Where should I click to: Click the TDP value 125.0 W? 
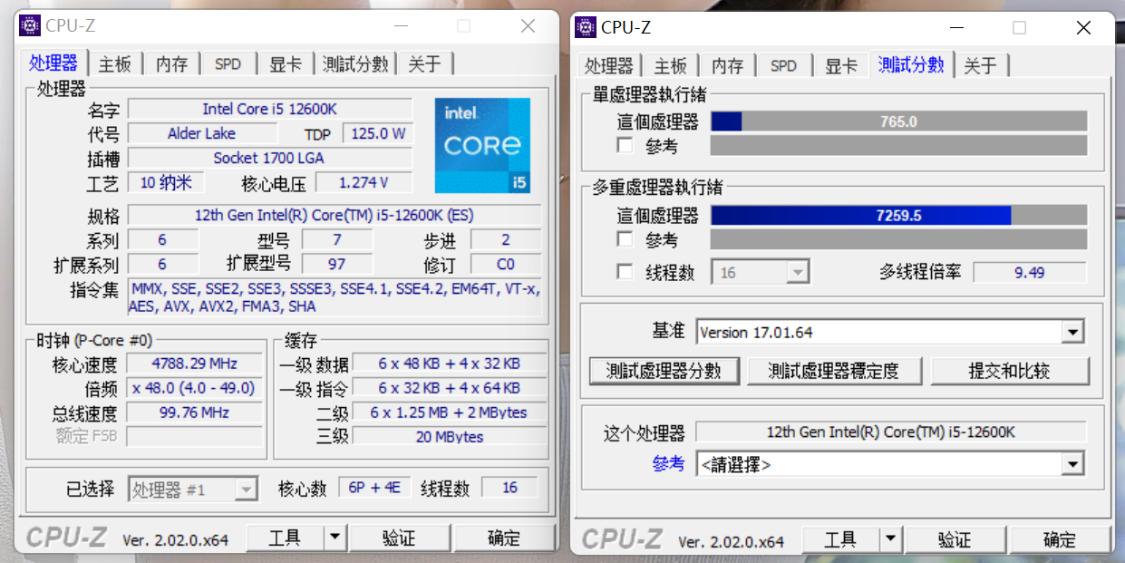click(377, 133)
